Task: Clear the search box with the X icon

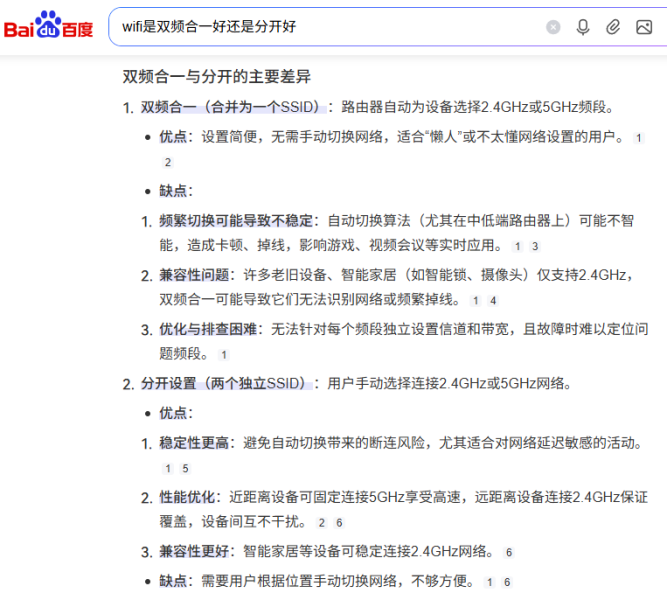Action: (553, 27)
